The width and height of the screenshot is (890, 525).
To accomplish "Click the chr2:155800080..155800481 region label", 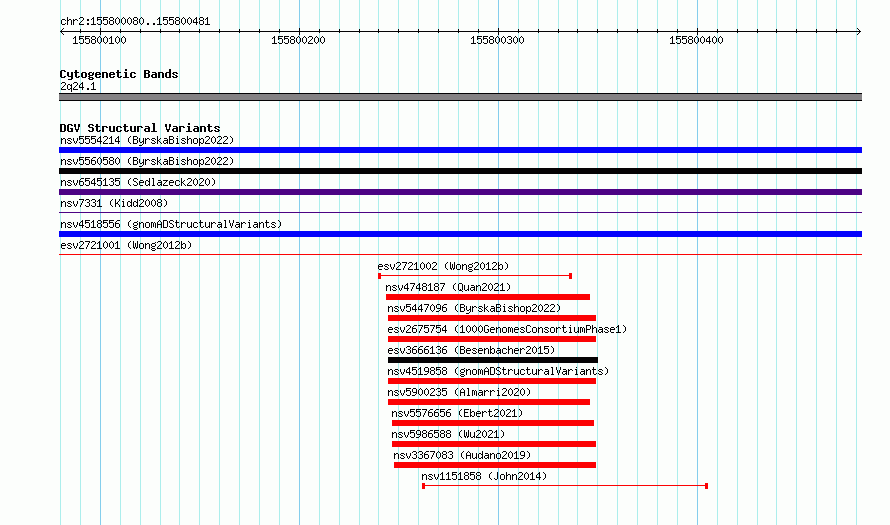I will (135, 21).
